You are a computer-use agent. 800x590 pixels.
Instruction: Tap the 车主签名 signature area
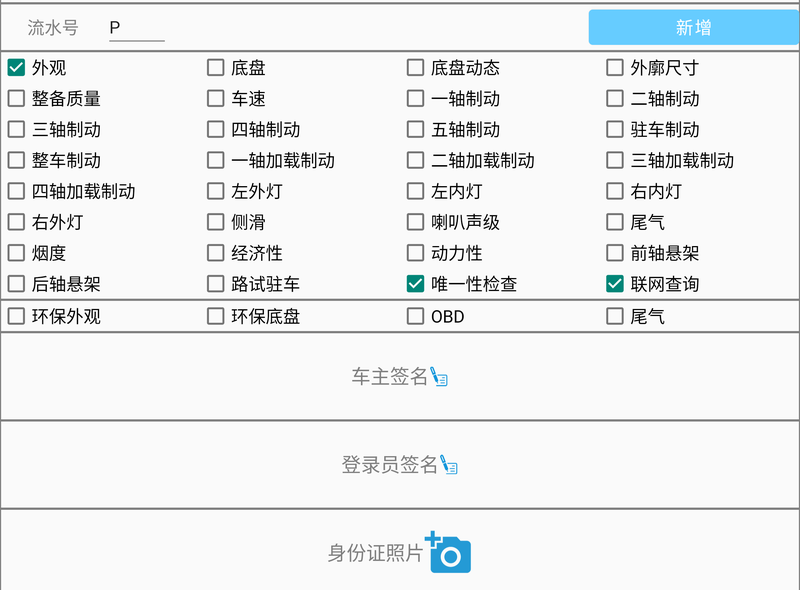coord(400,377)
